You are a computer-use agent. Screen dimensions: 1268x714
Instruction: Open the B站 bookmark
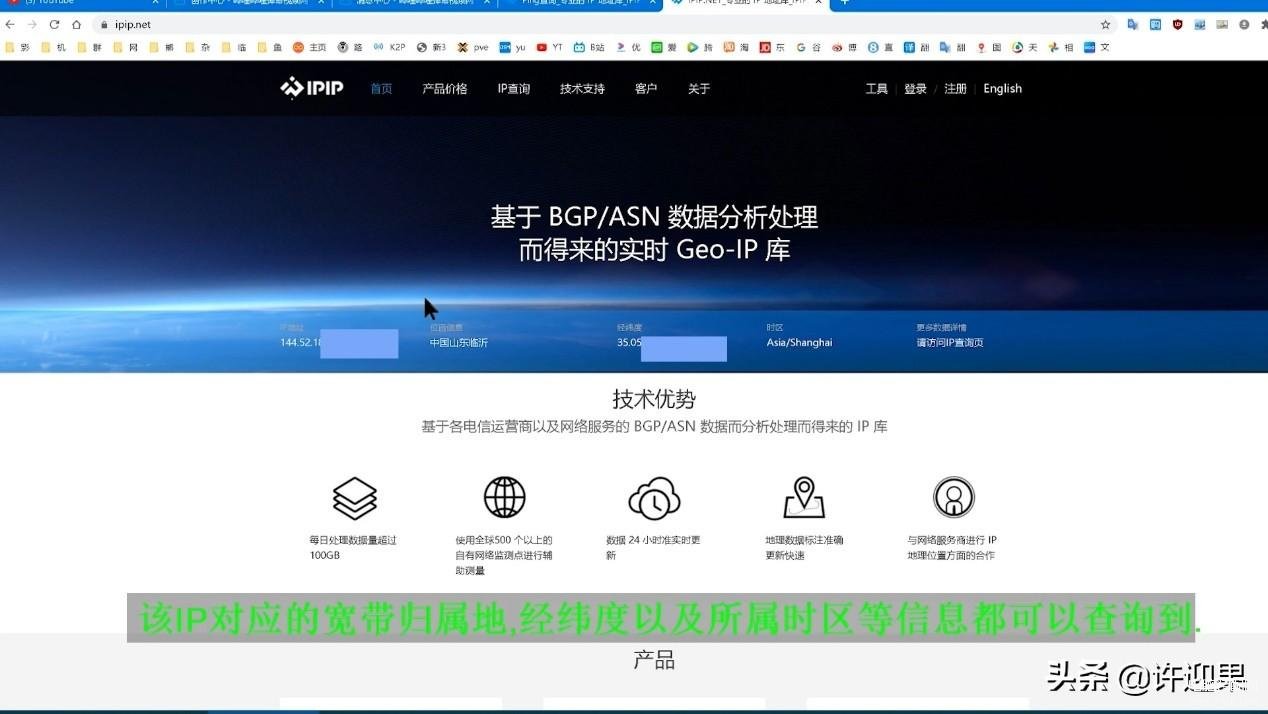click(589, 47)
